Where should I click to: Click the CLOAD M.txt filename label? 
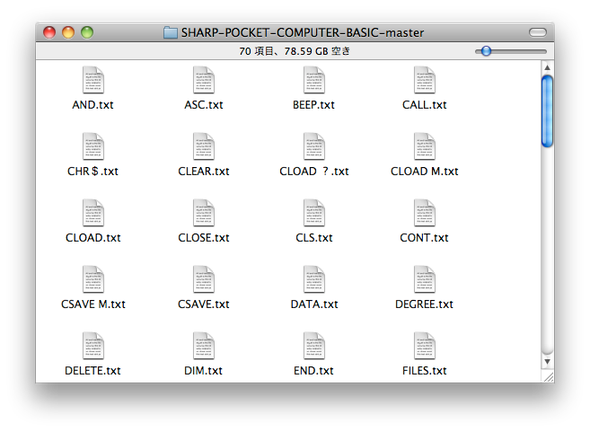424,172
